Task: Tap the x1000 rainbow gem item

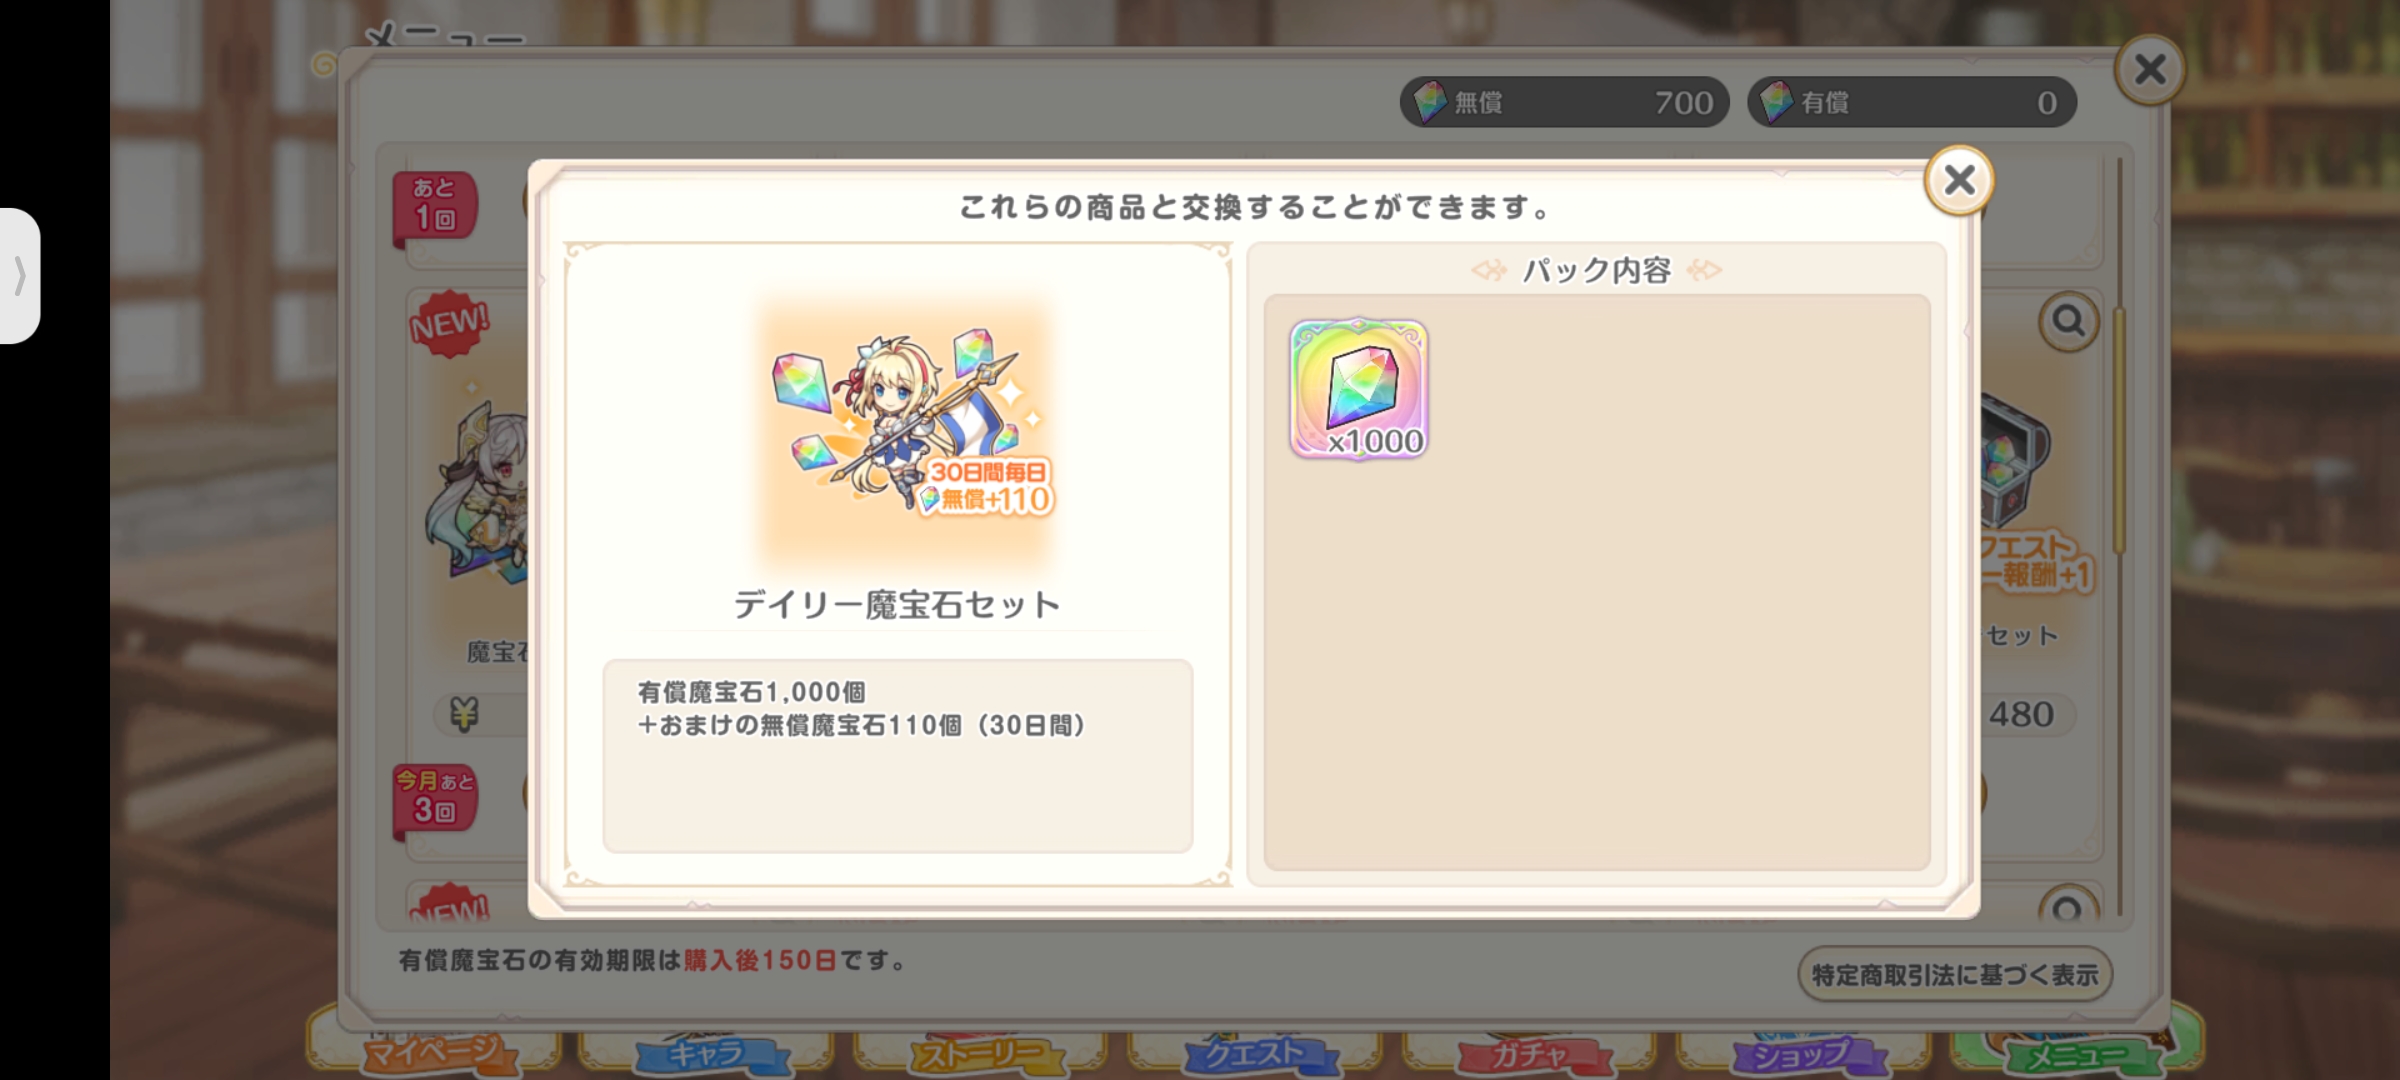Action: 1359,390
